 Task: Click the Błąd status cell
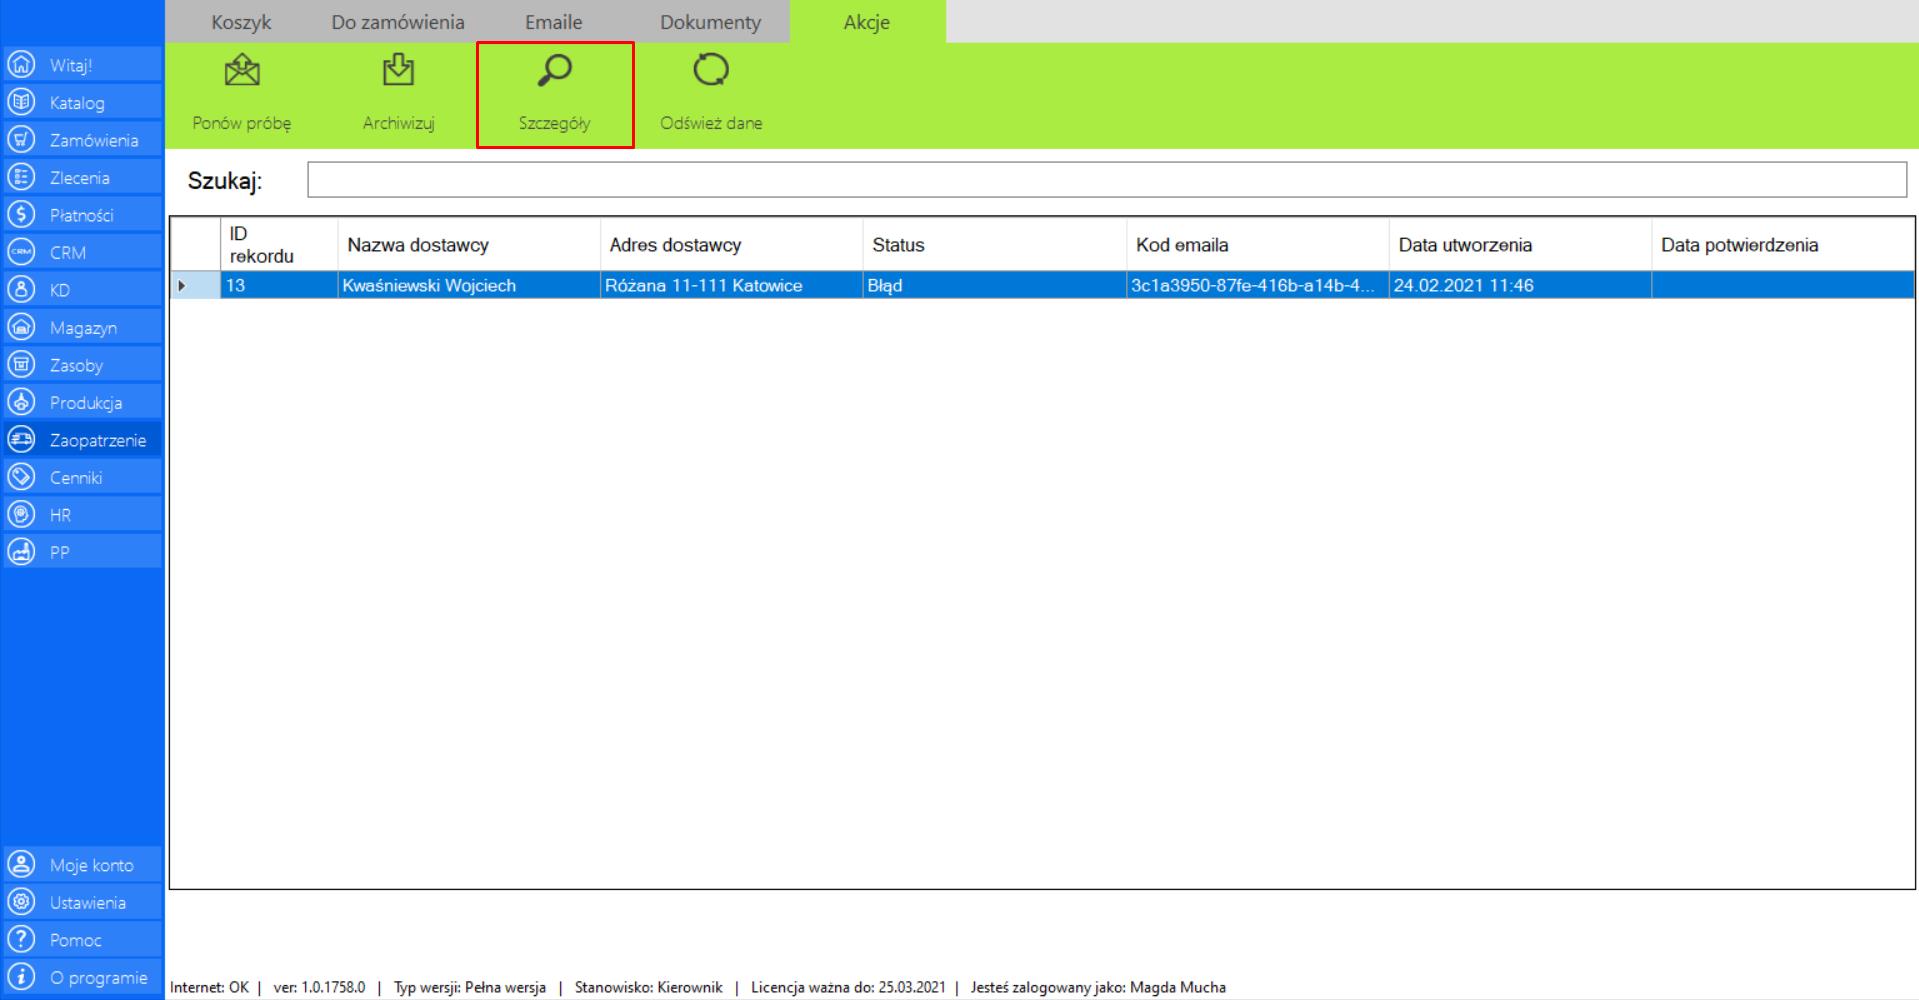(994, 285)
